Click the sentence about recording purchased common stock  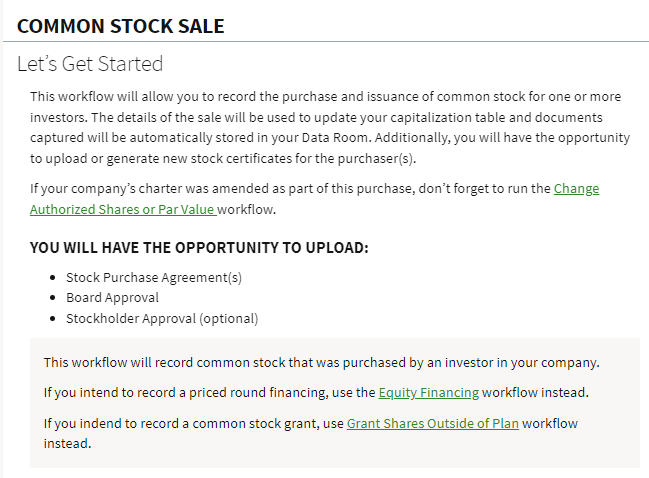[x=321, y=362]
